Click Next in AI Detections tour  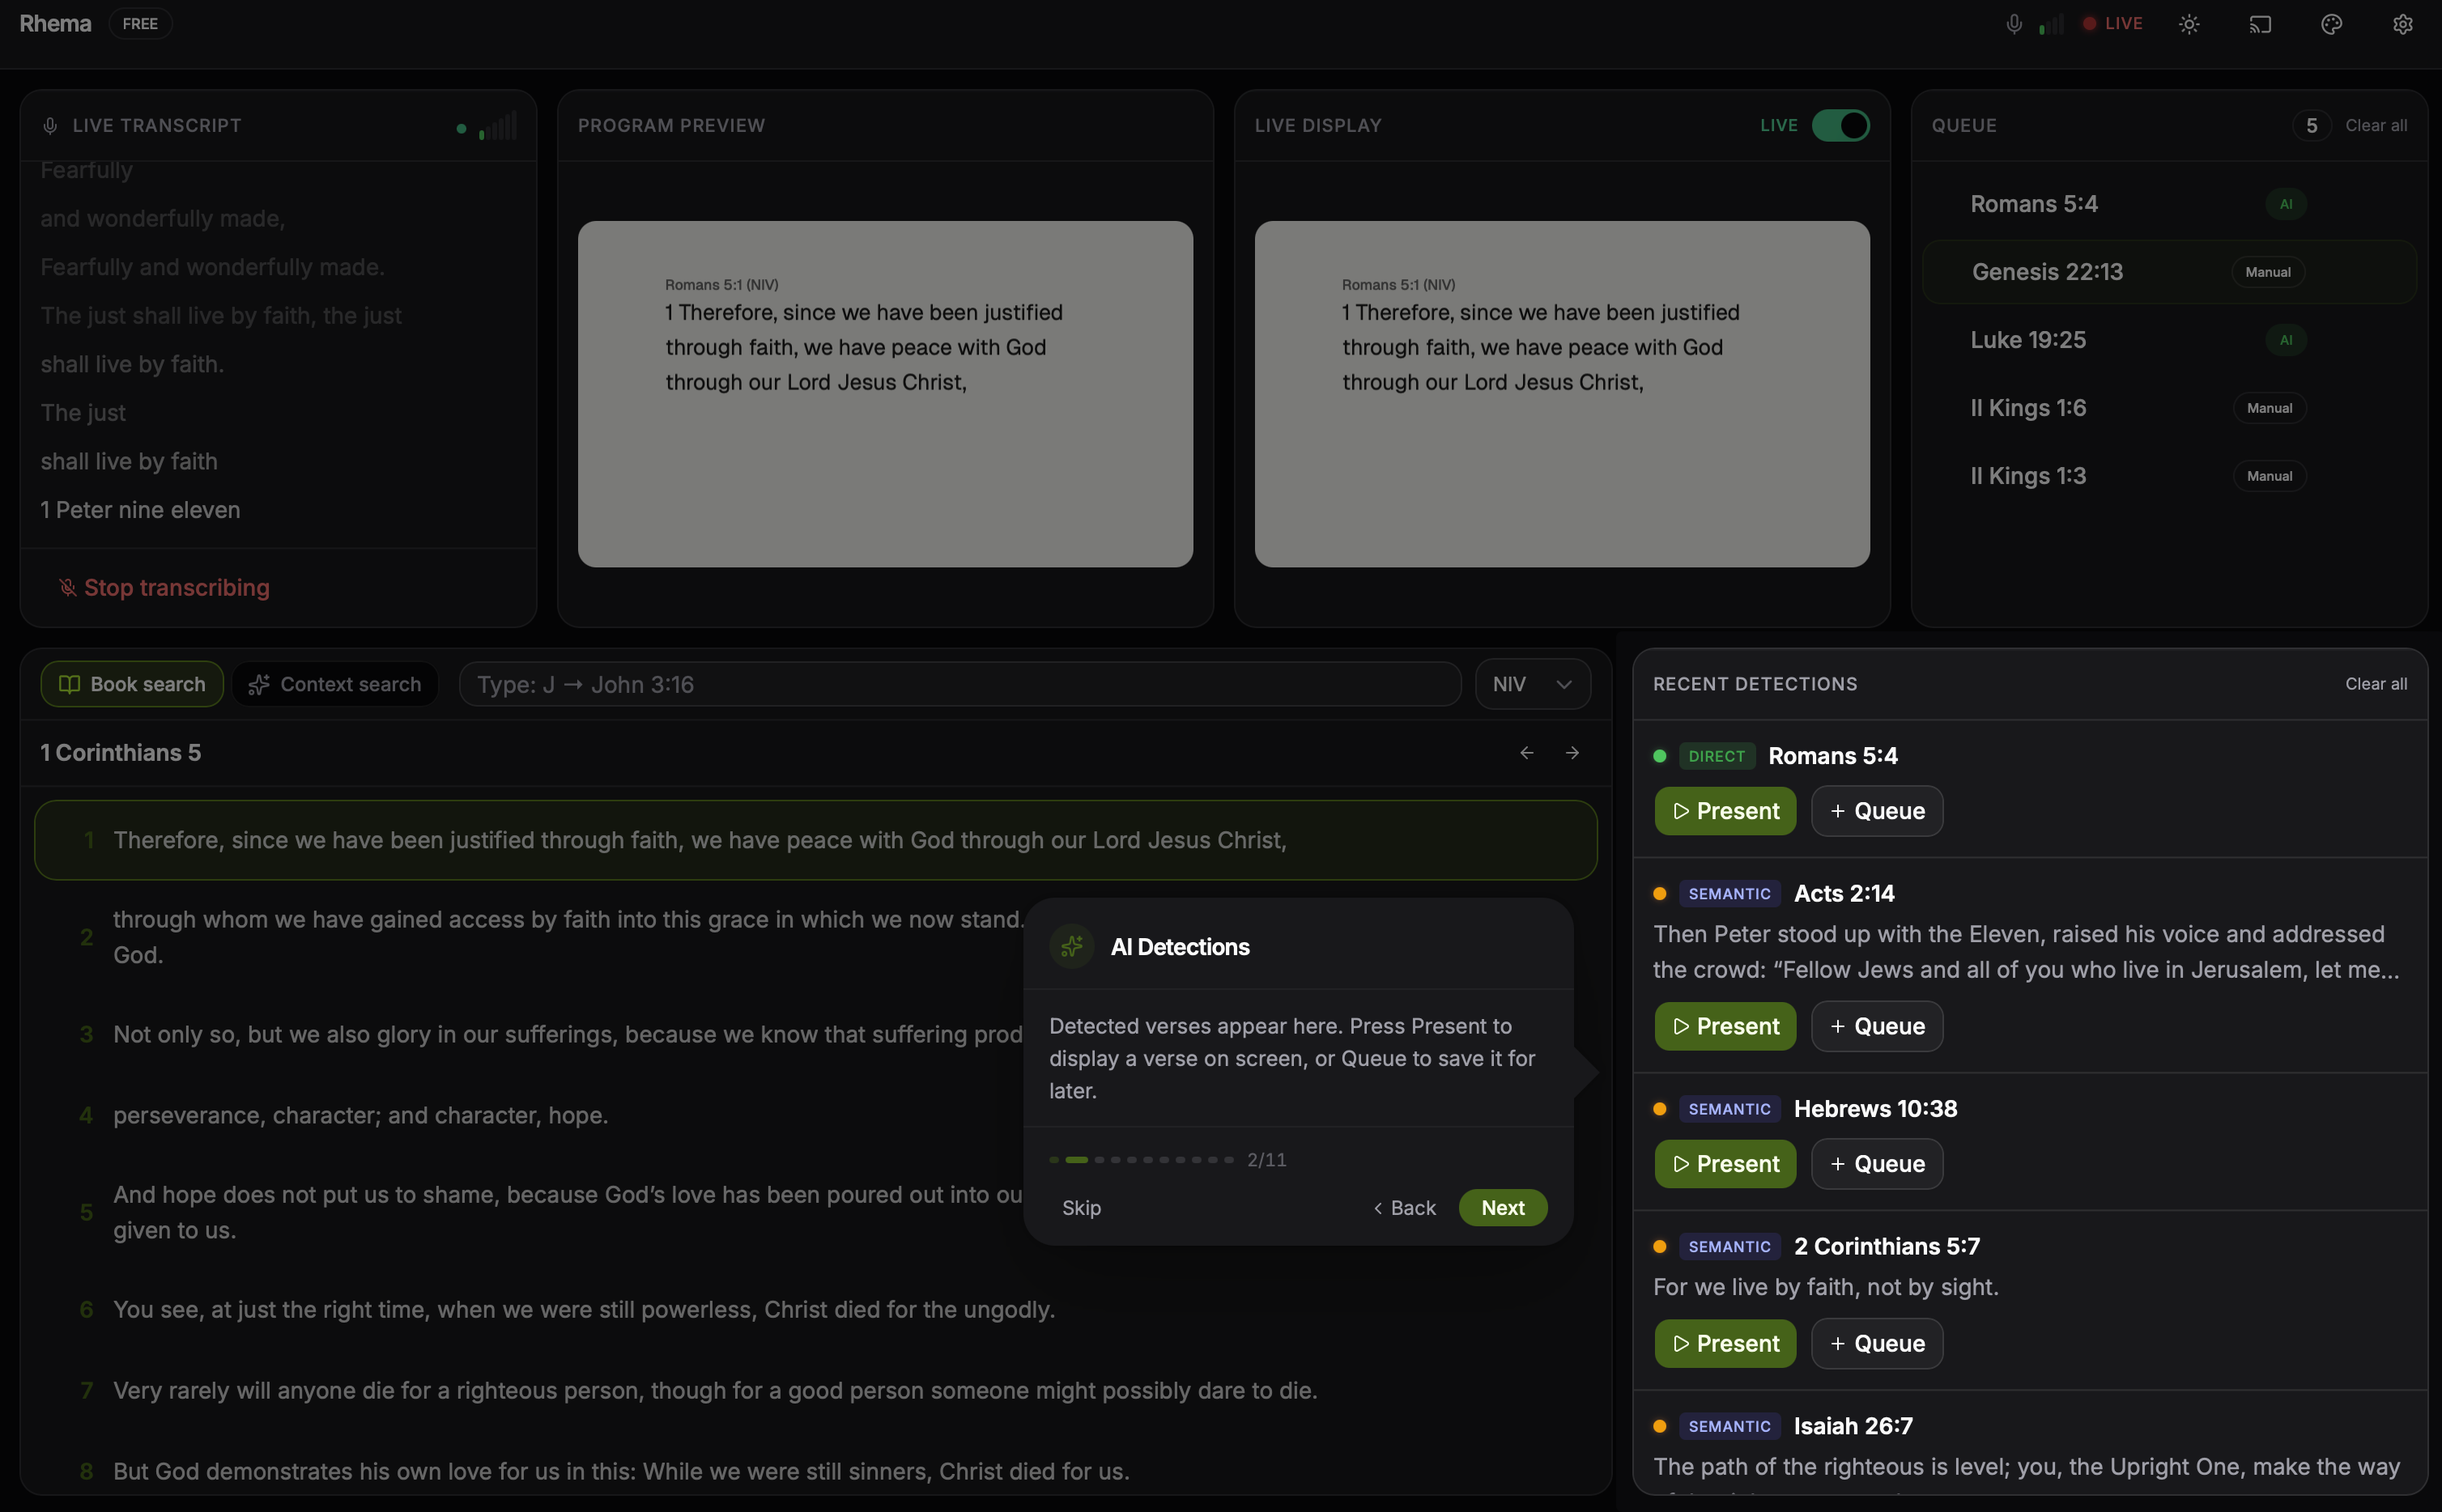point(1502,1208)
